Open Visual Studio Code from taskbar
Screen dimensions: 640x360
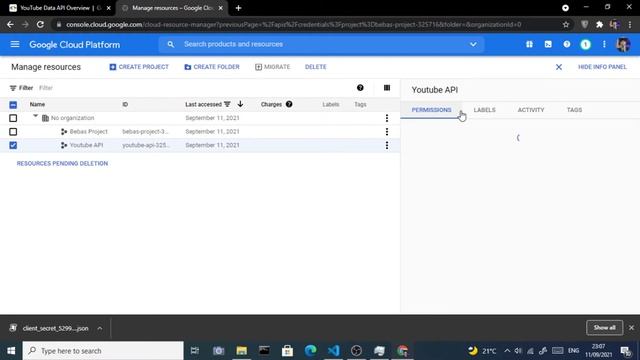333,351
